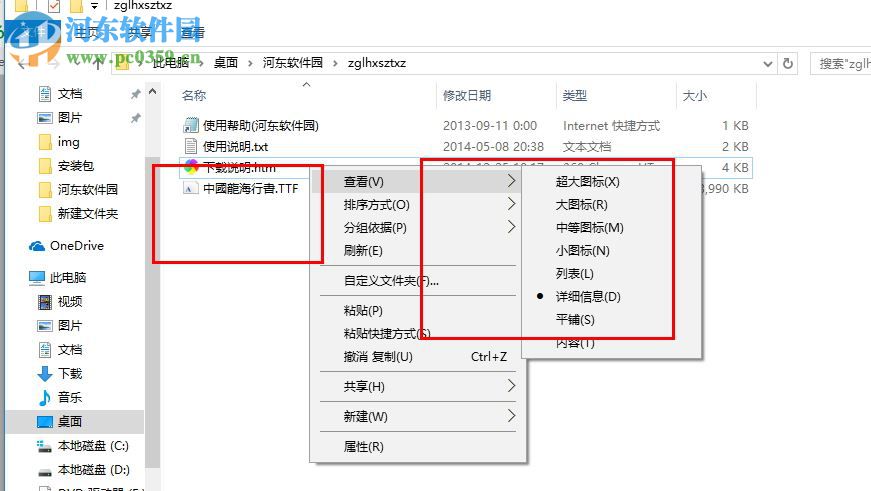
Task: Open 本地磁盘 (C:) drive
Action: [x=93, y=445]
